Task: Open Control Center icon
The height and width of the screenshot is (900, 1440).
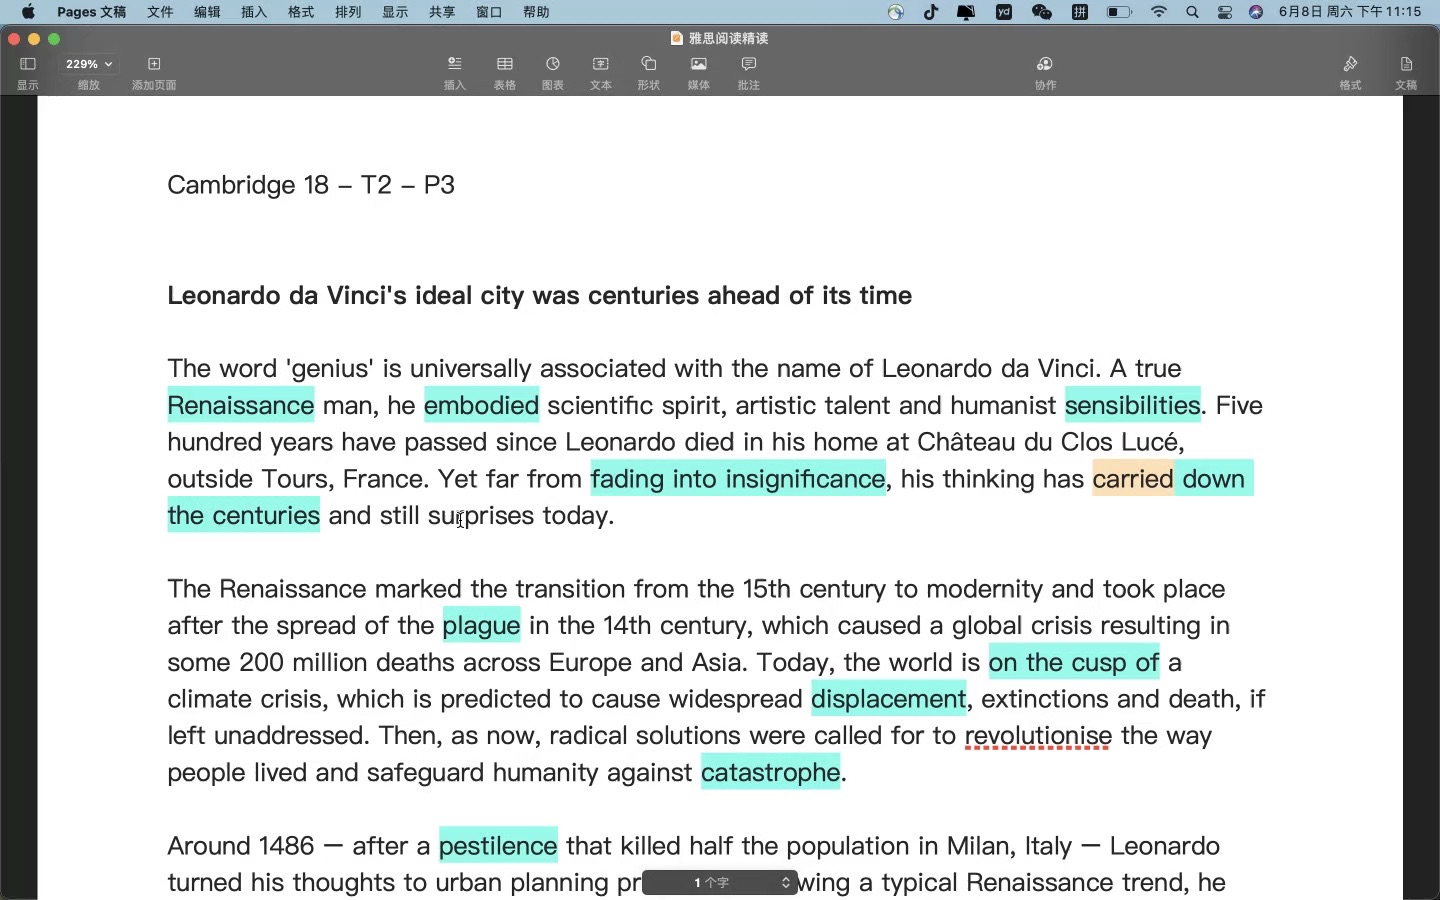Action: [x=1225, y=12]
